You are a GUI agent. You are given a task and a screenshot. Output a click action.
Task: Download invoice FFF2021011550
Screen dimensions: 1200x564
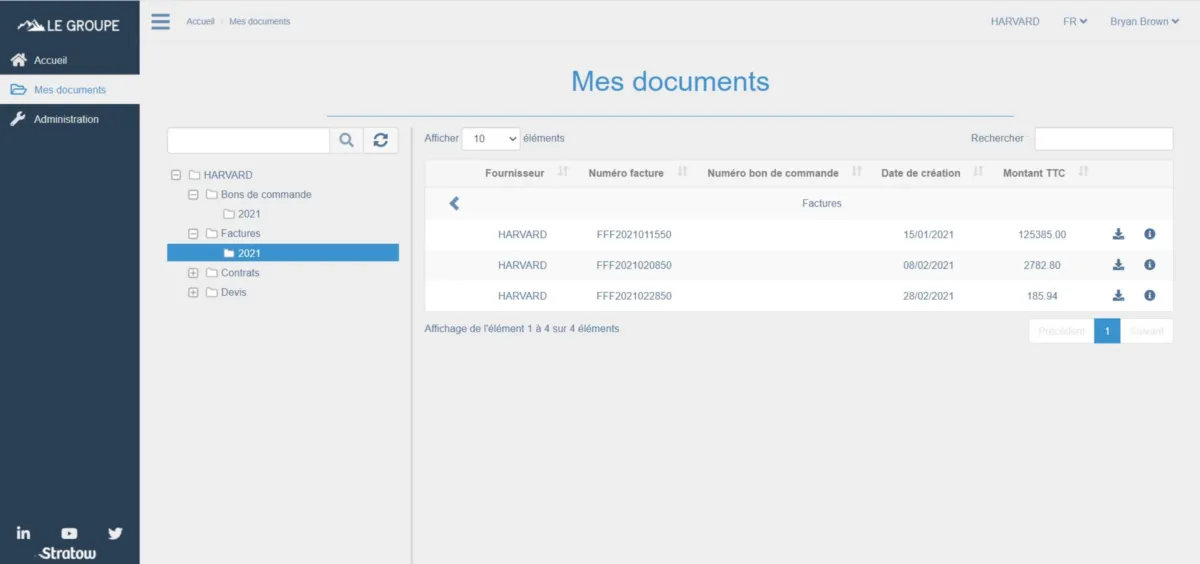[x=1118, y=235]
